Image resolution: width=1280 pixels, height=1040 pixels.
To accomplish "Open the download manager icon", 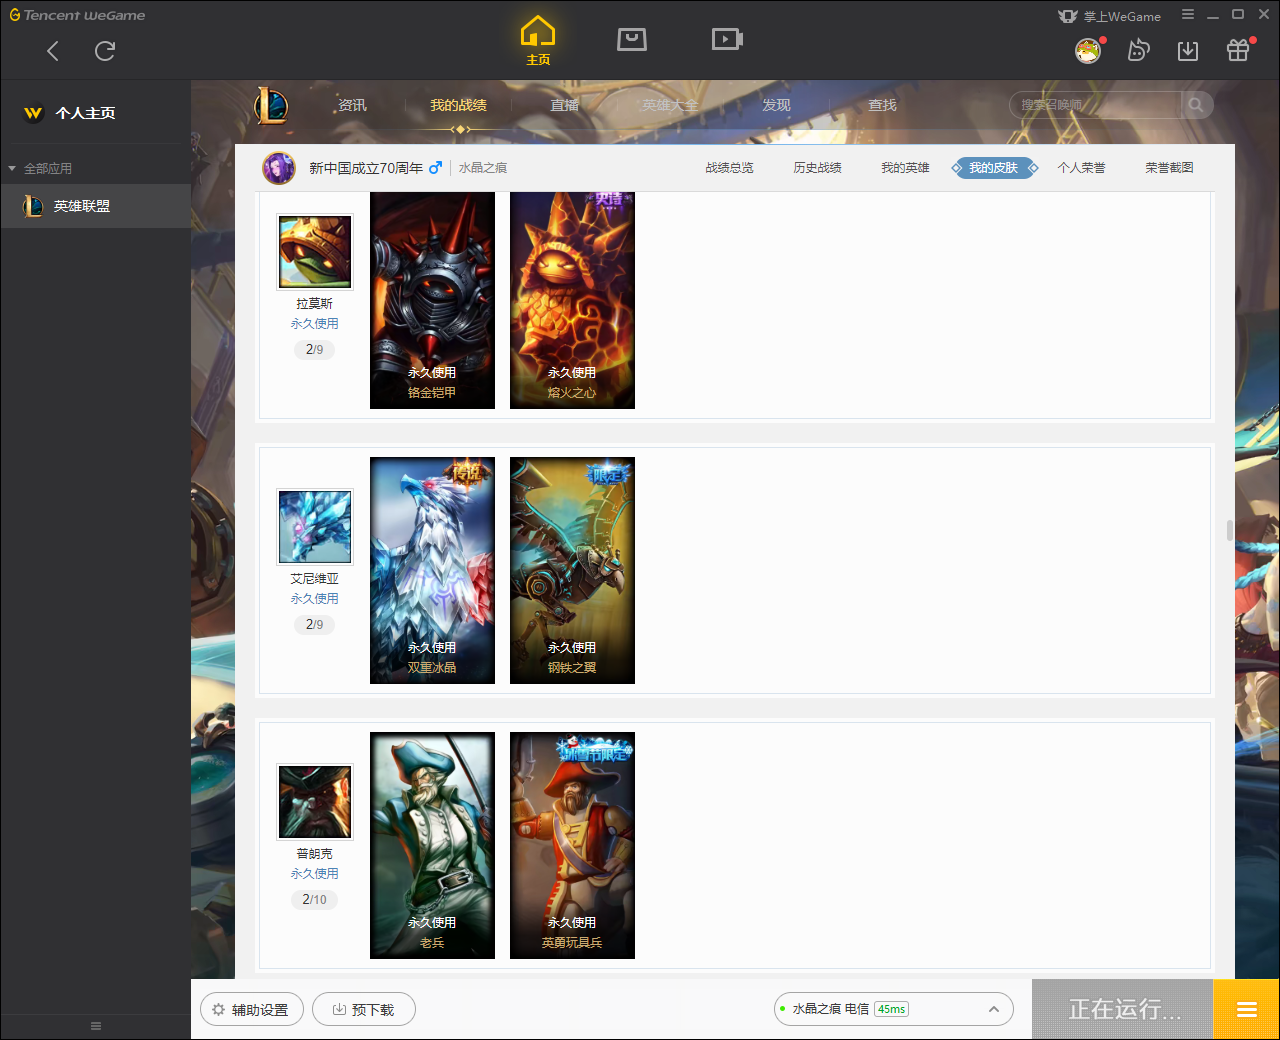I will pyautogui.click(x=1188, y=51).
